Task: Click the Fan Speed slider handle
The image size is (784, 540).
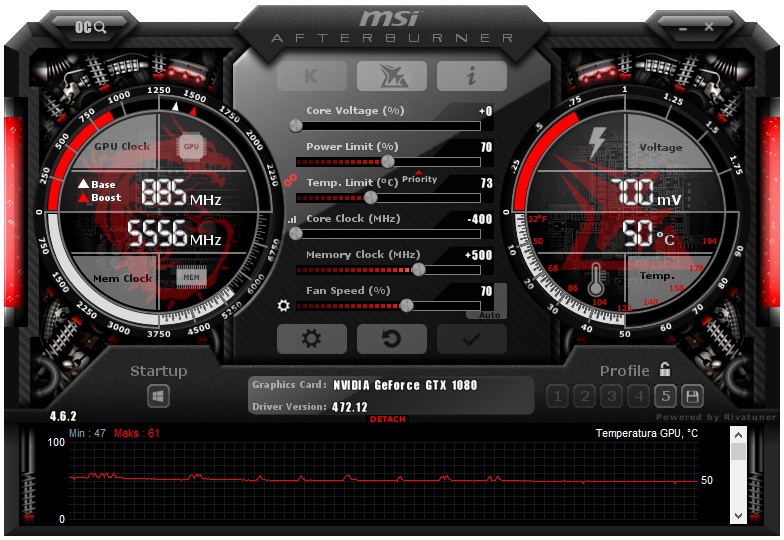Action: pos(406,306)
